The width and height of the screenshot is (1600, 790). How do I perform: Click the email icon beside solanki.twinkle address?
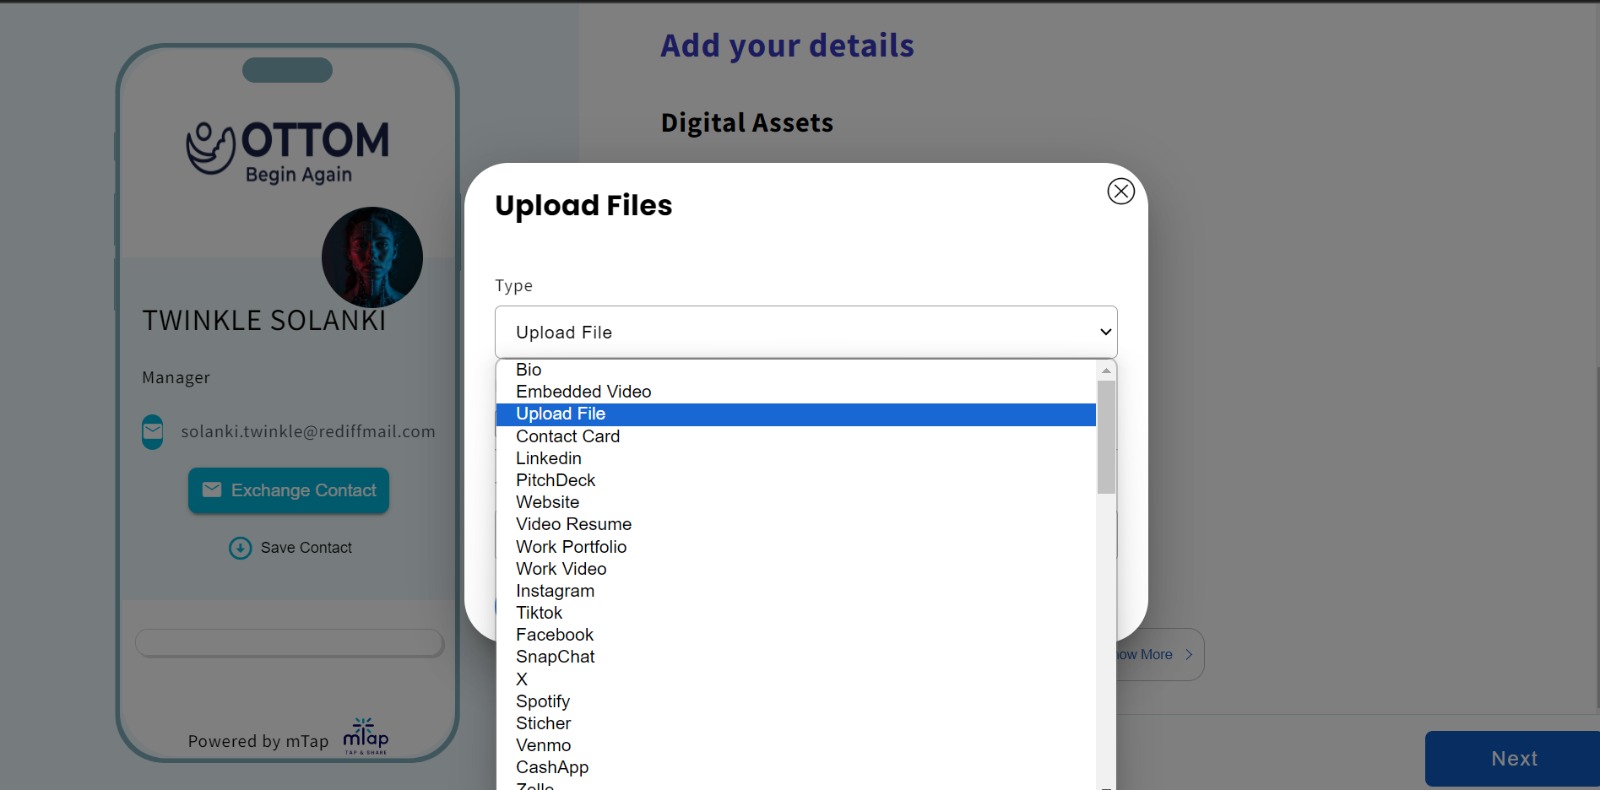pyautogui.click(x=152, y=432)
